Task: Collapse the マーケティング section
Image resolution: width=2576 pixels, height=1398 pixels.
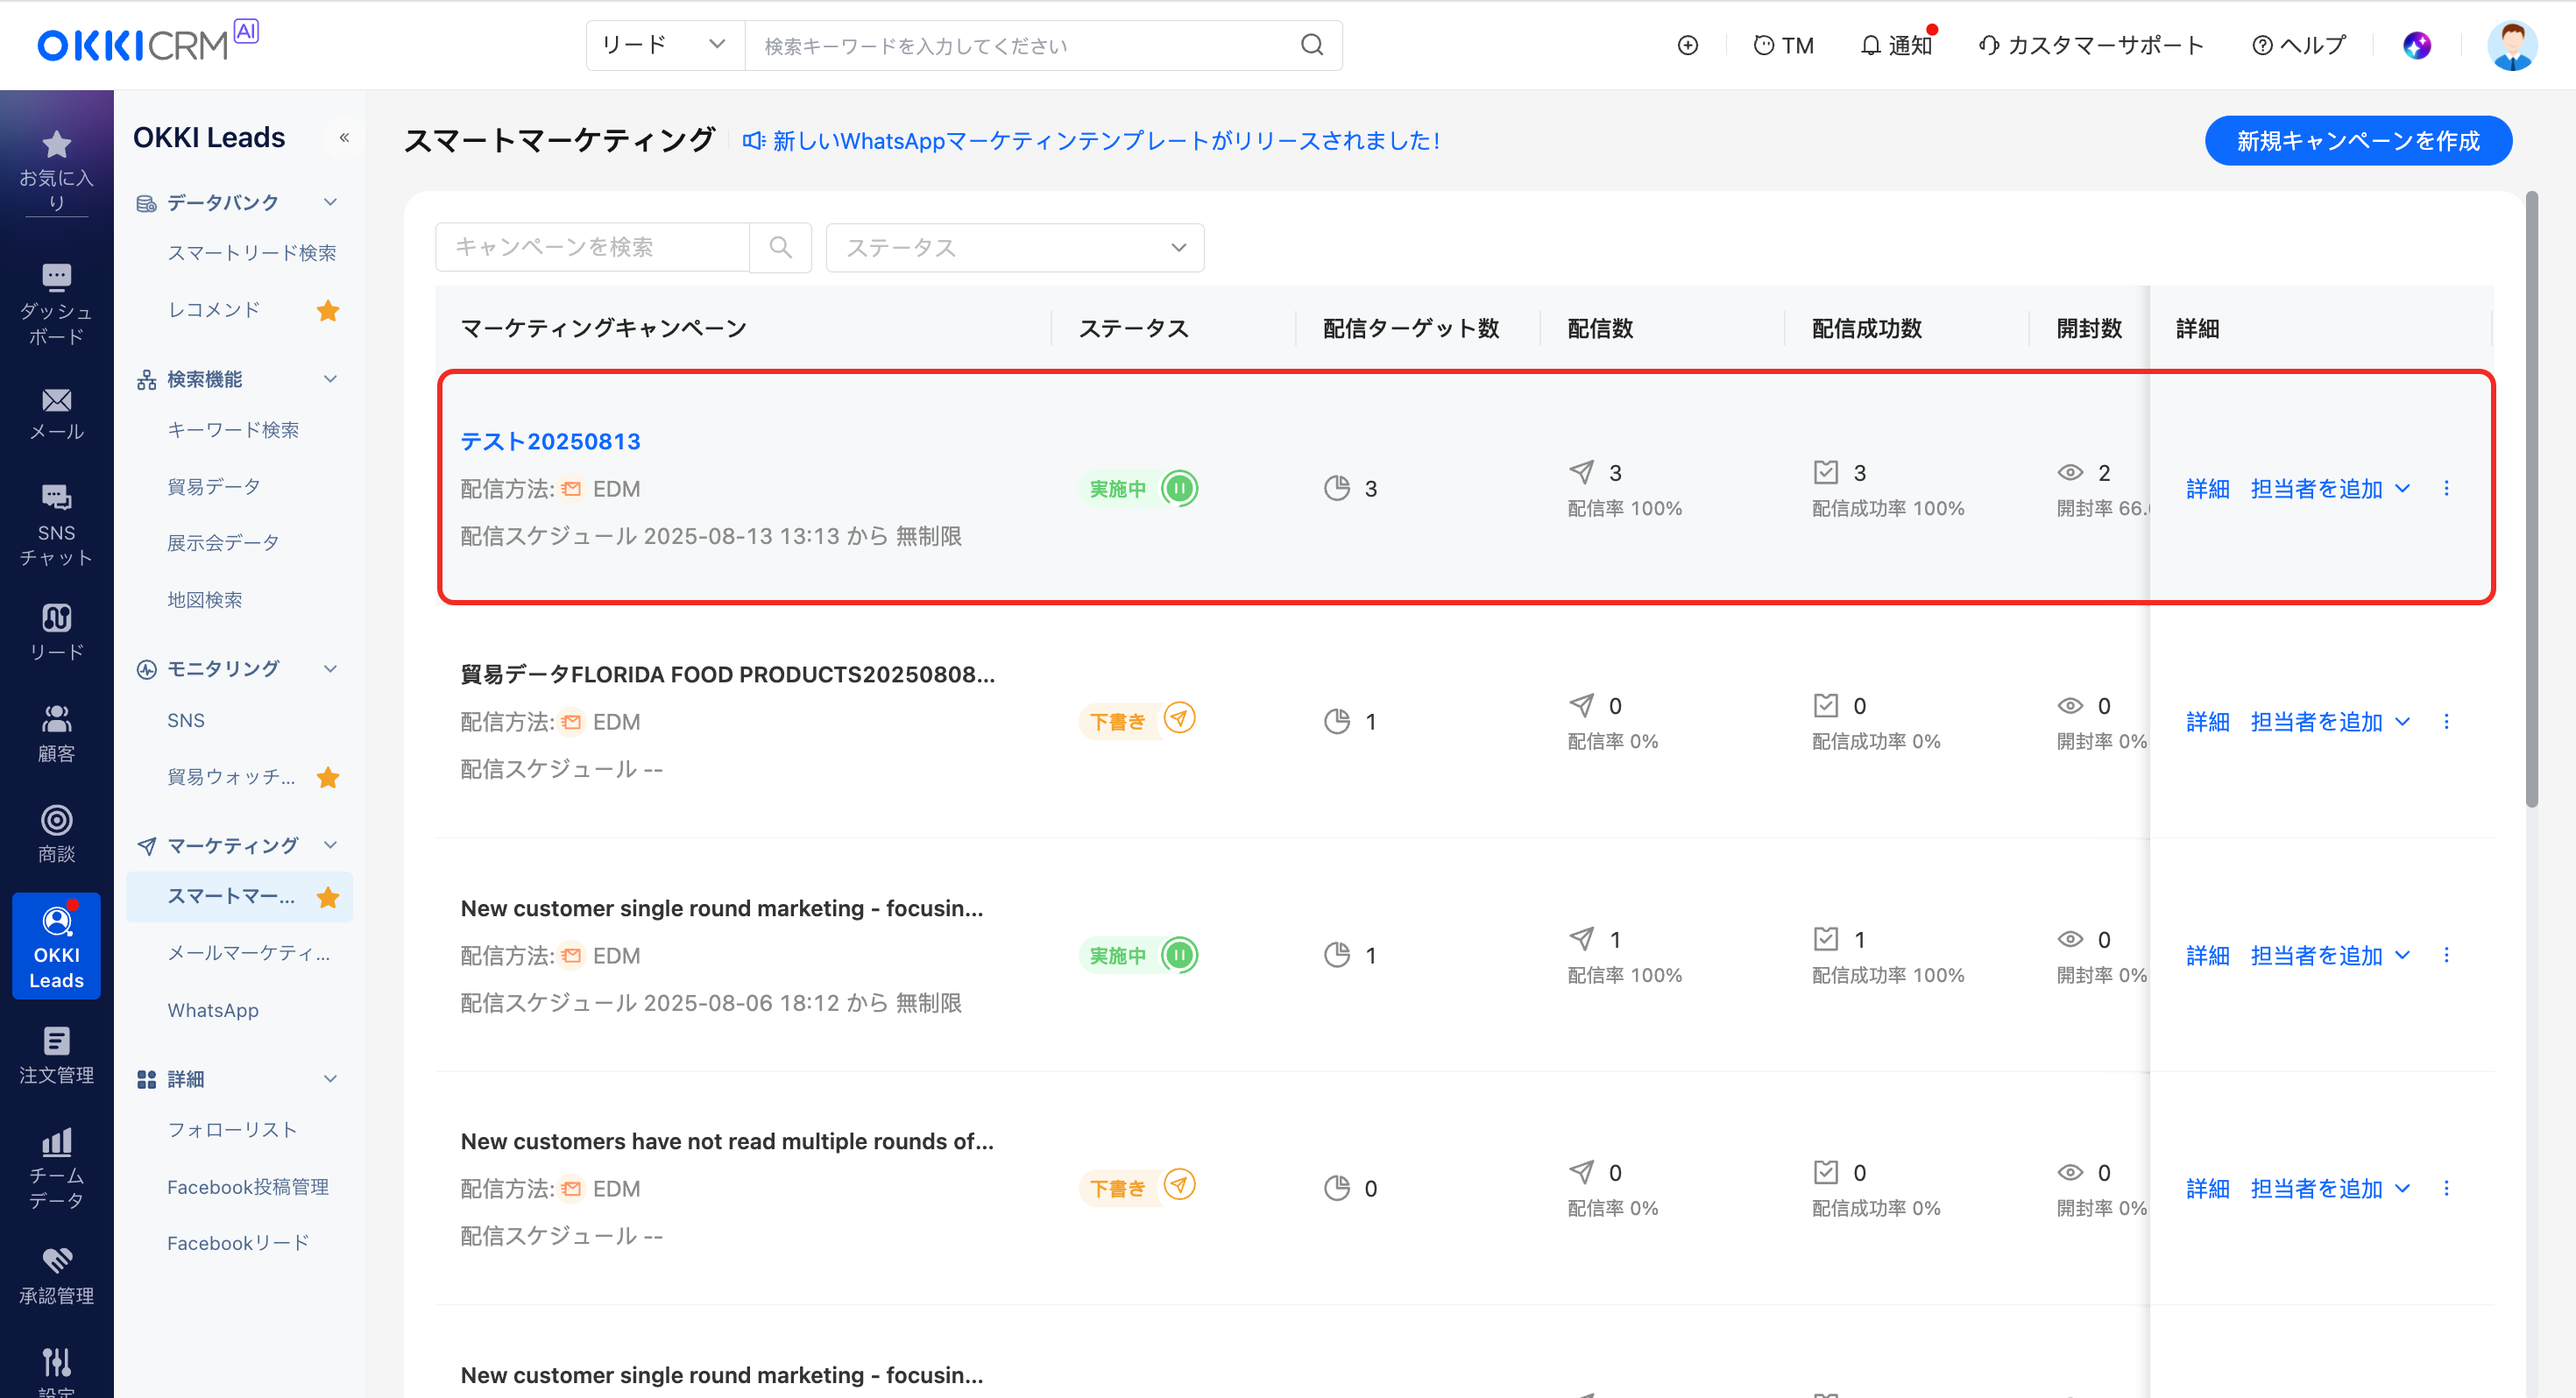Action: [x=330, y=845]
